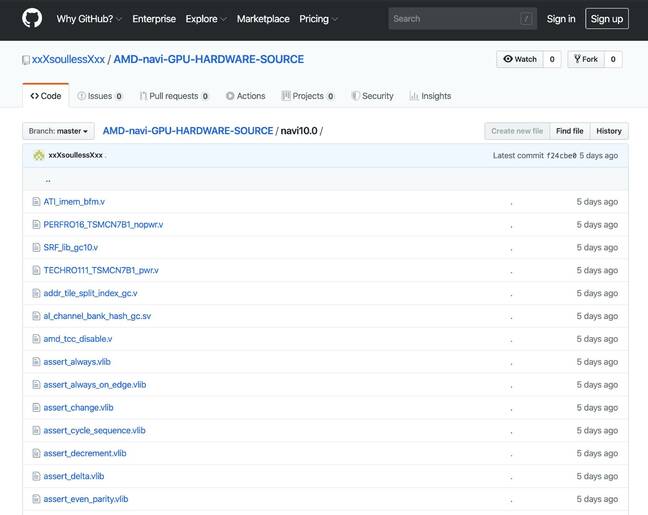Click file icon of amd_tcc_disable.v
Screen dimensions: 648x515
point(36,339)
